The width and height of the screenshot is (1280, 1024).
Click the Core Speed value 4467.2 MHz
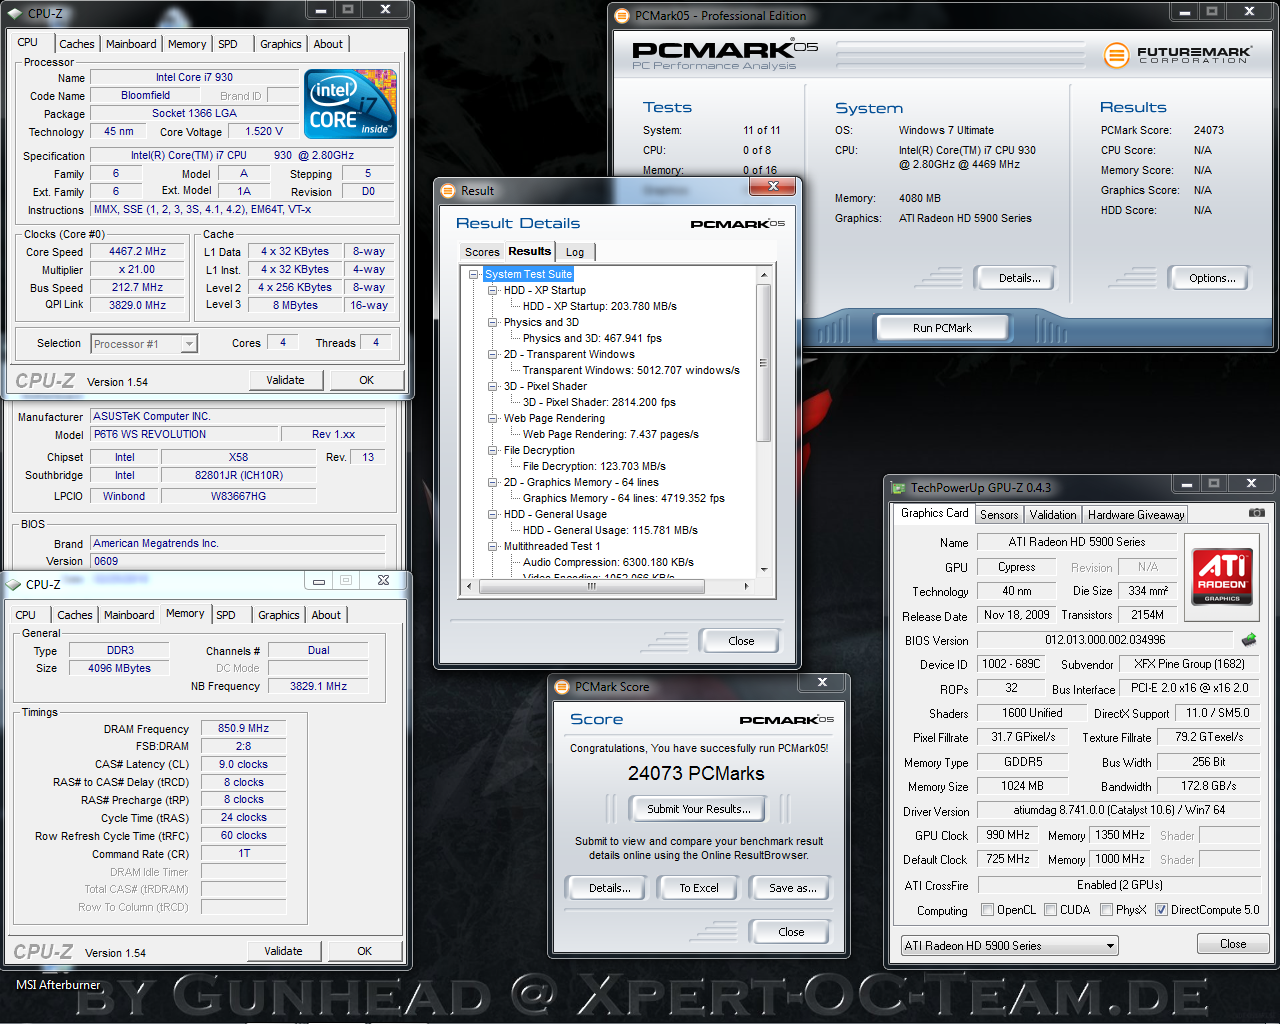pos(138,252)
